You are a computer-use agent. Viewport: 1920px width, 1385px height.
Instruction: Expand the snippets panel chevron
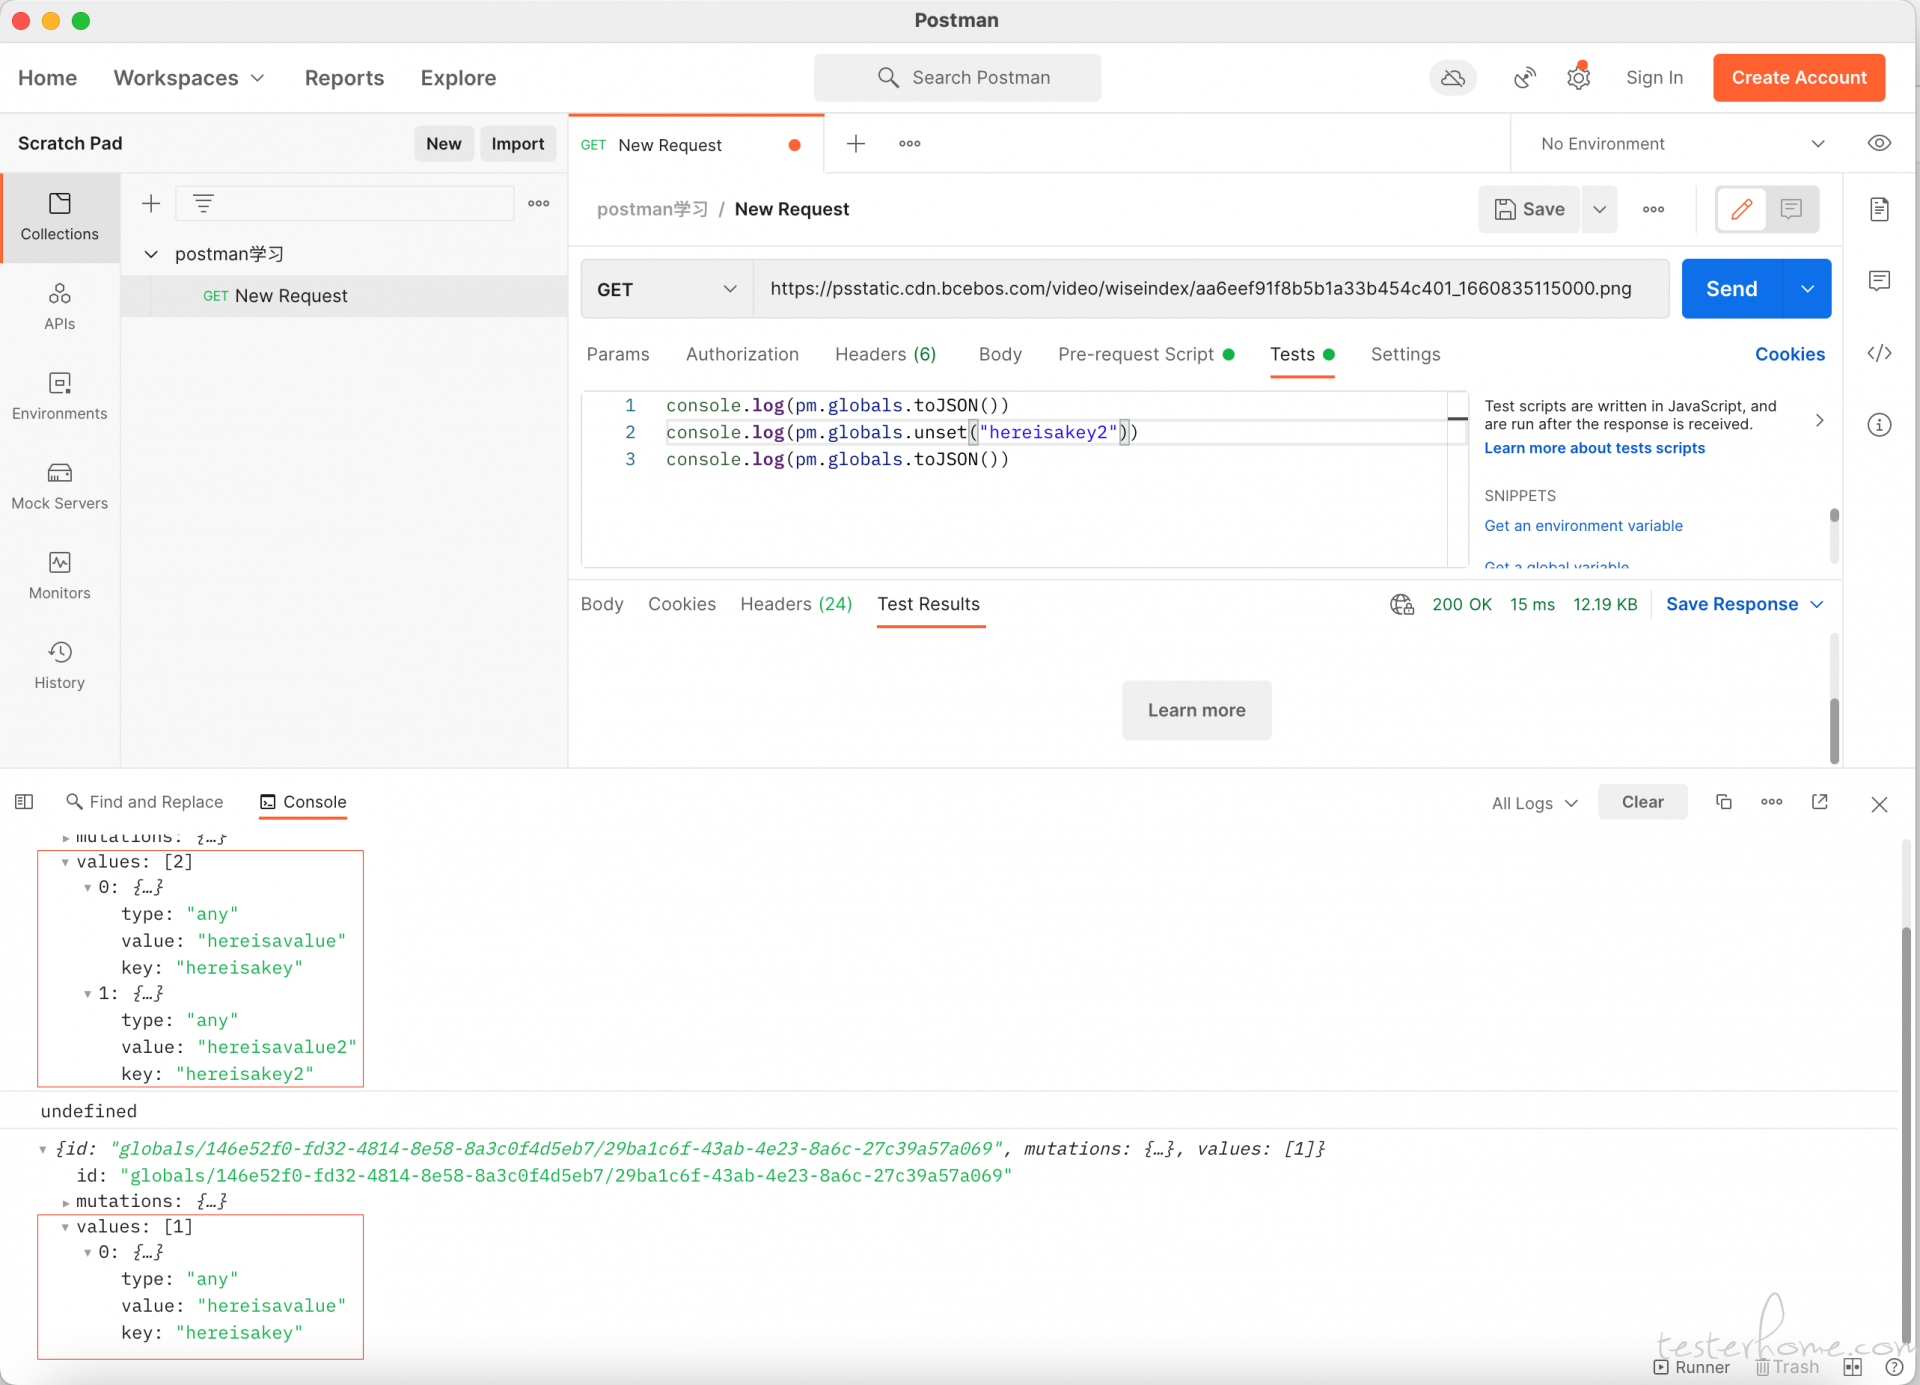1820,421
